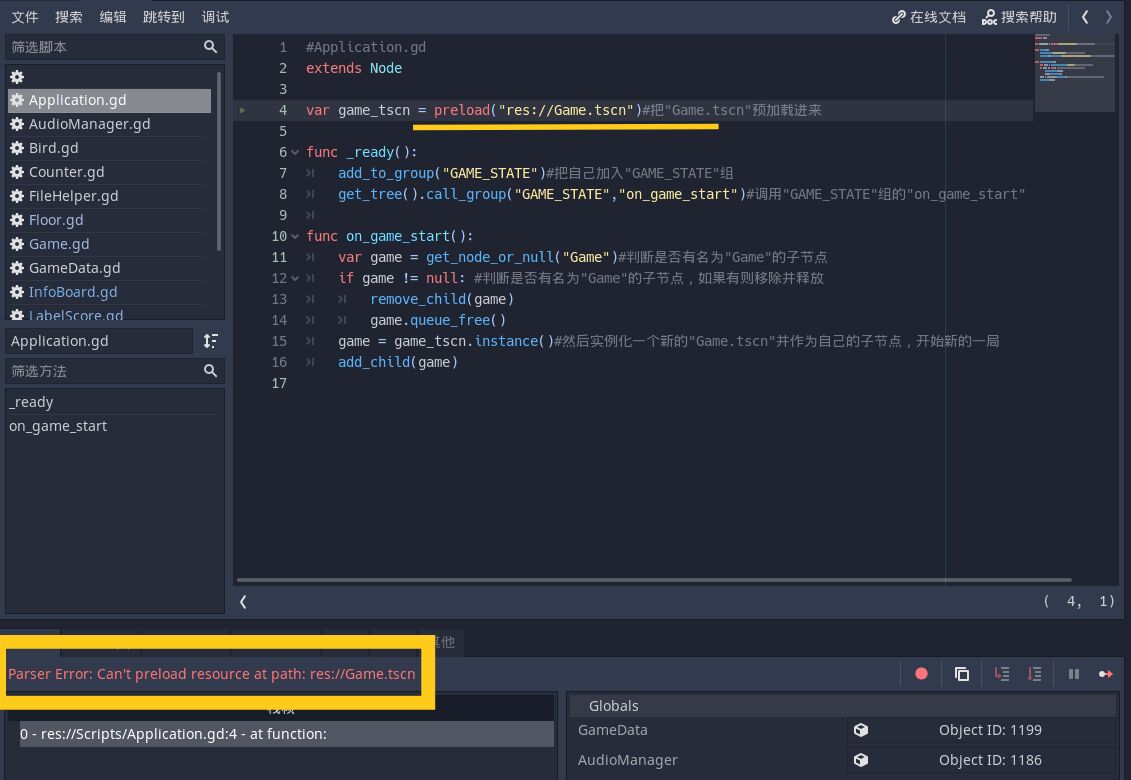Click the GameData global label
The height and width of the screenshot is (780, 1131).
[612, 730]
